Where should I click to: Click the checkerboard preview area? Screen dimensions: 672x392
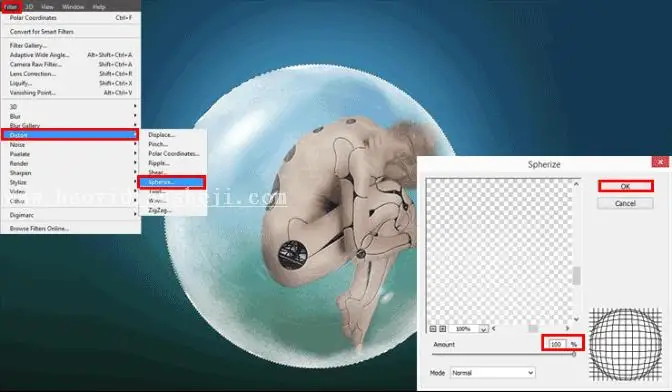point(499,251)
